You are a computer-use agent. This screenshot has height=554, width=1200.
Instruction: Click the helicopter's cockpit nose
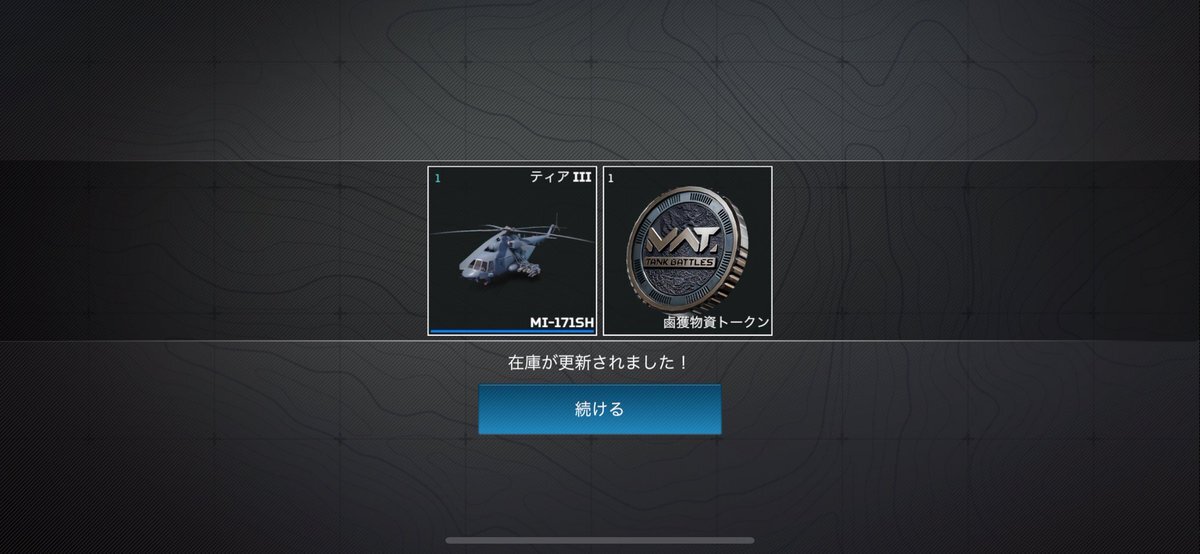470,264
